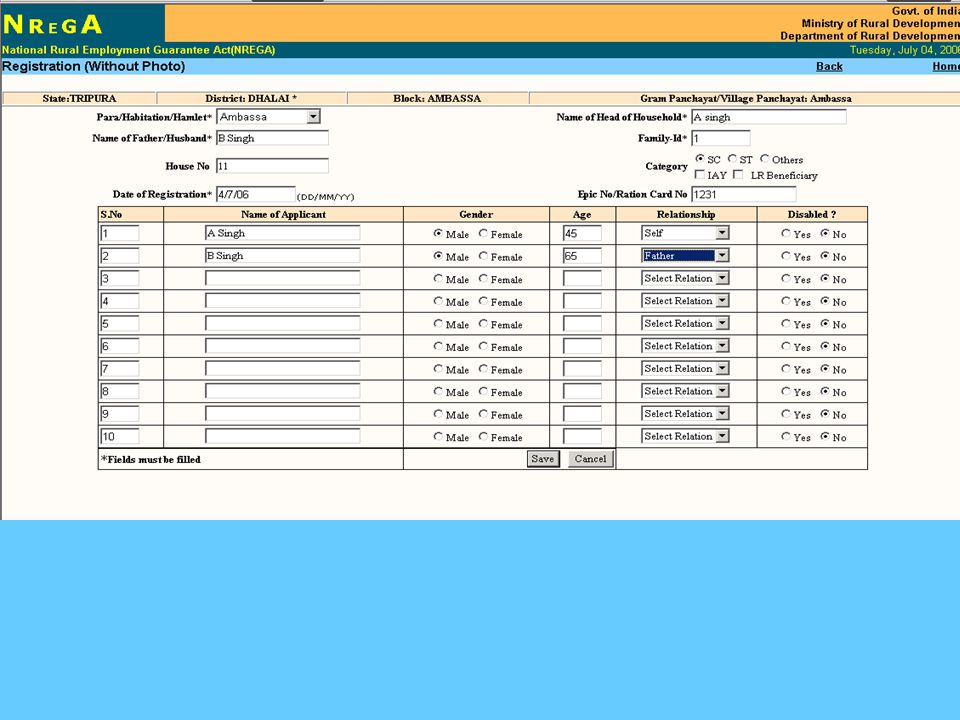Select Male gender in row 7
Screen dimensions: 960x720
point(438,369)
